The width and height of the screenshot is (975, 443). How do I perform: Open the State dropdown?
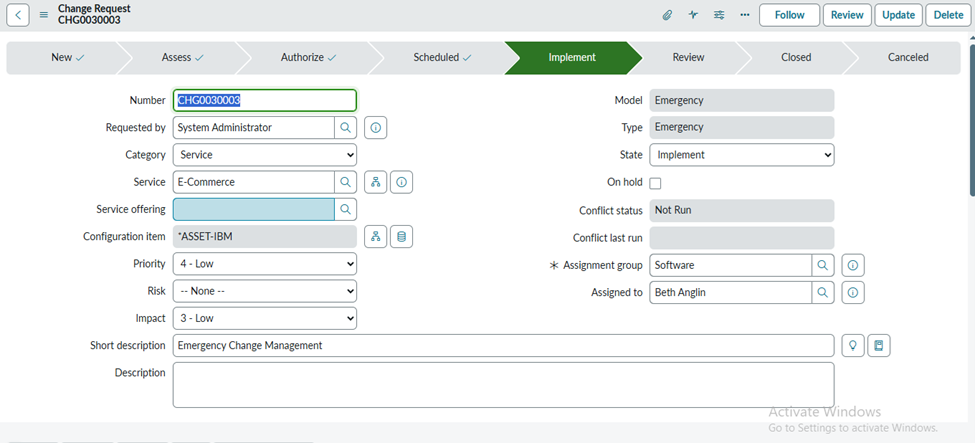pyautogui.click(x=742, y=155)
